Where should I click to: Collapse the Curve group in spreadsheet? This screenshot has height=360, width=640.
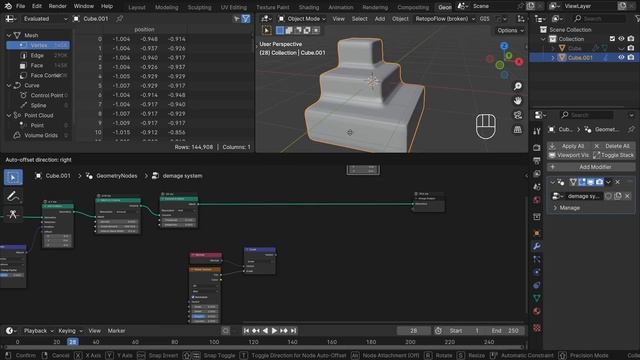(x=9, y=86)
